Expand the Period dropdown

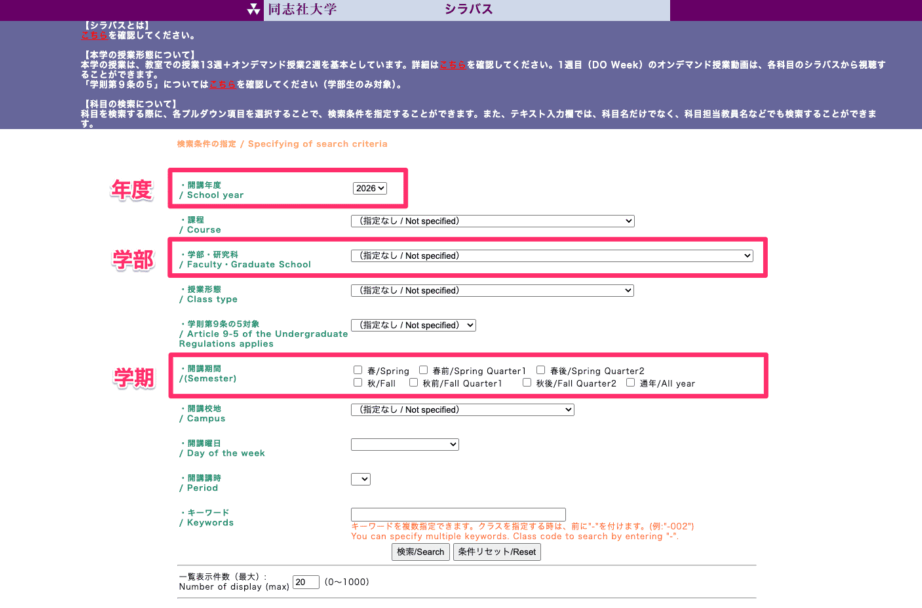coord(361,478)
